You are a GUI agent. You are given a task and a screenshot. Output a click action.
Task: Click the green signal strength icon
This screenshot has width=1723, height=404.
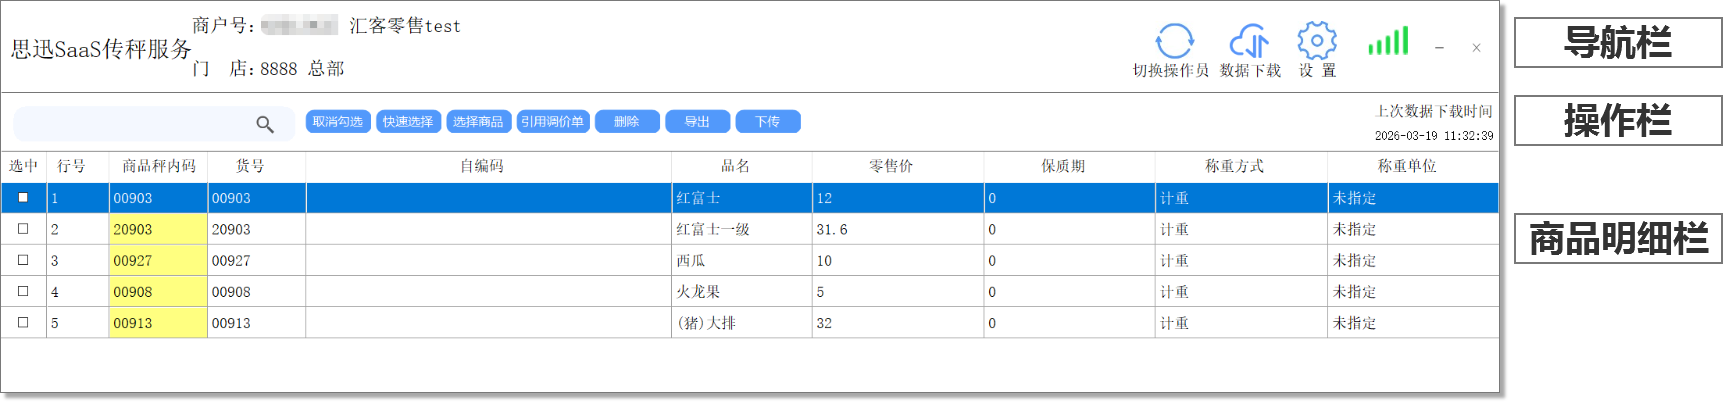point(1388,42)
